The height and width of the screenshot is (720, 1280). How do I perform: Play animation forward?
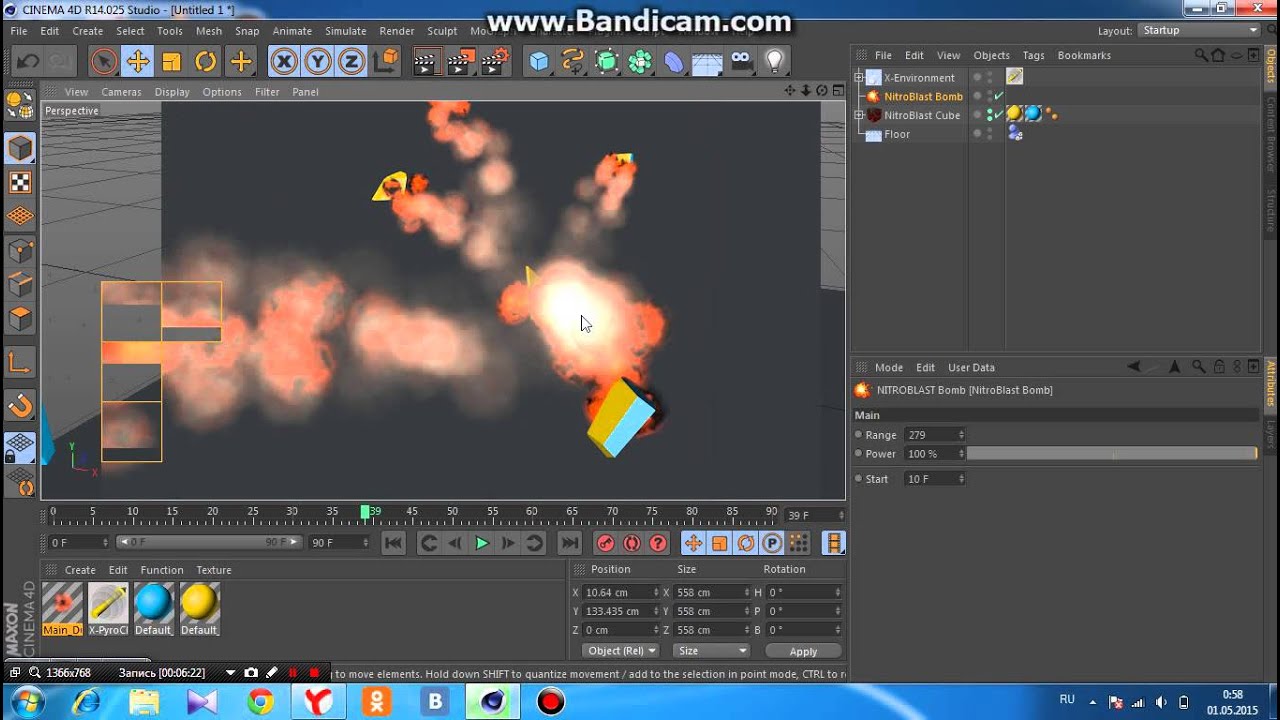coord(482,543)
